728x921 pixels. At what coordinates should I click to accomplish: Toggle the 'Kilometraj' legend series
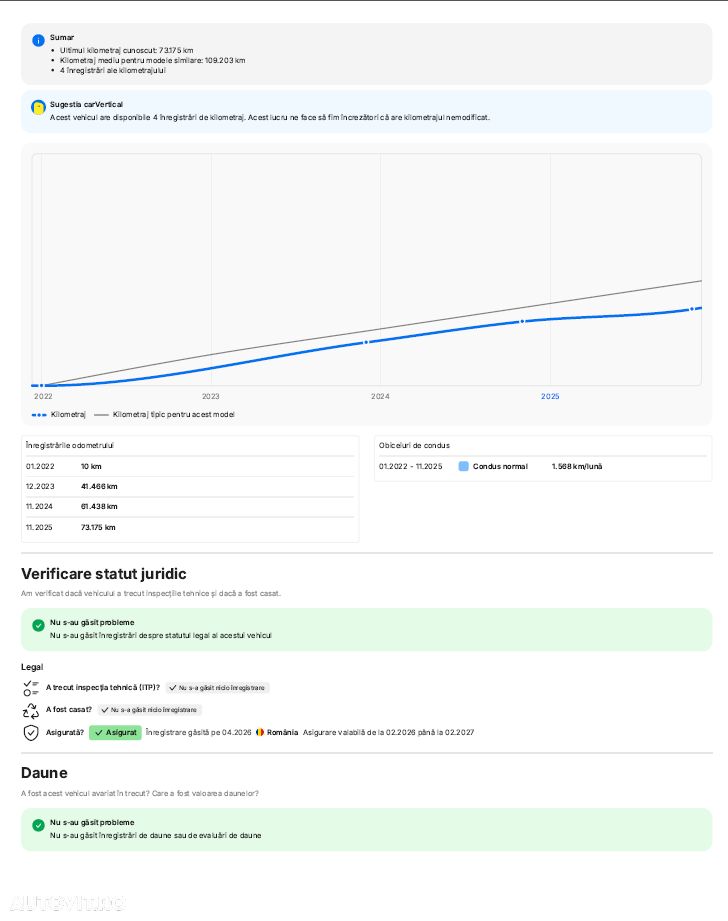(x=58, y=414)
